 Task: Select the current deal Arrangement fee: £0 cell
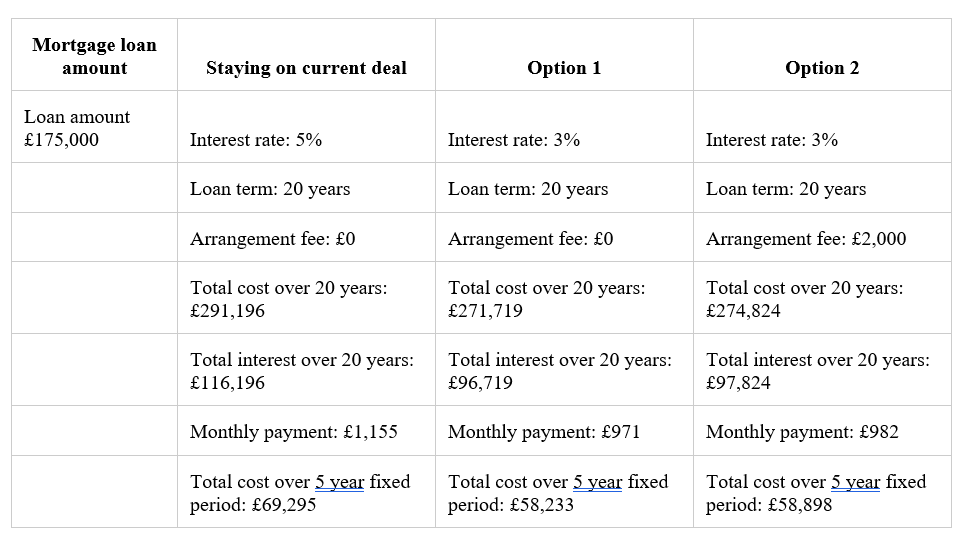point(306,238)
